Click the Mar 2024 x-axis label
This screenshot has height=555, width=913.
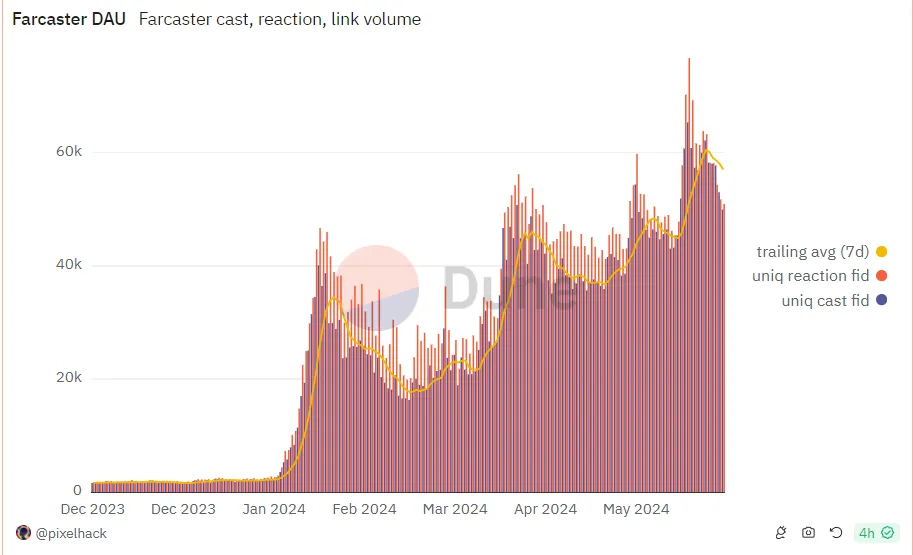pyautogui.click(x=455, y=509)
